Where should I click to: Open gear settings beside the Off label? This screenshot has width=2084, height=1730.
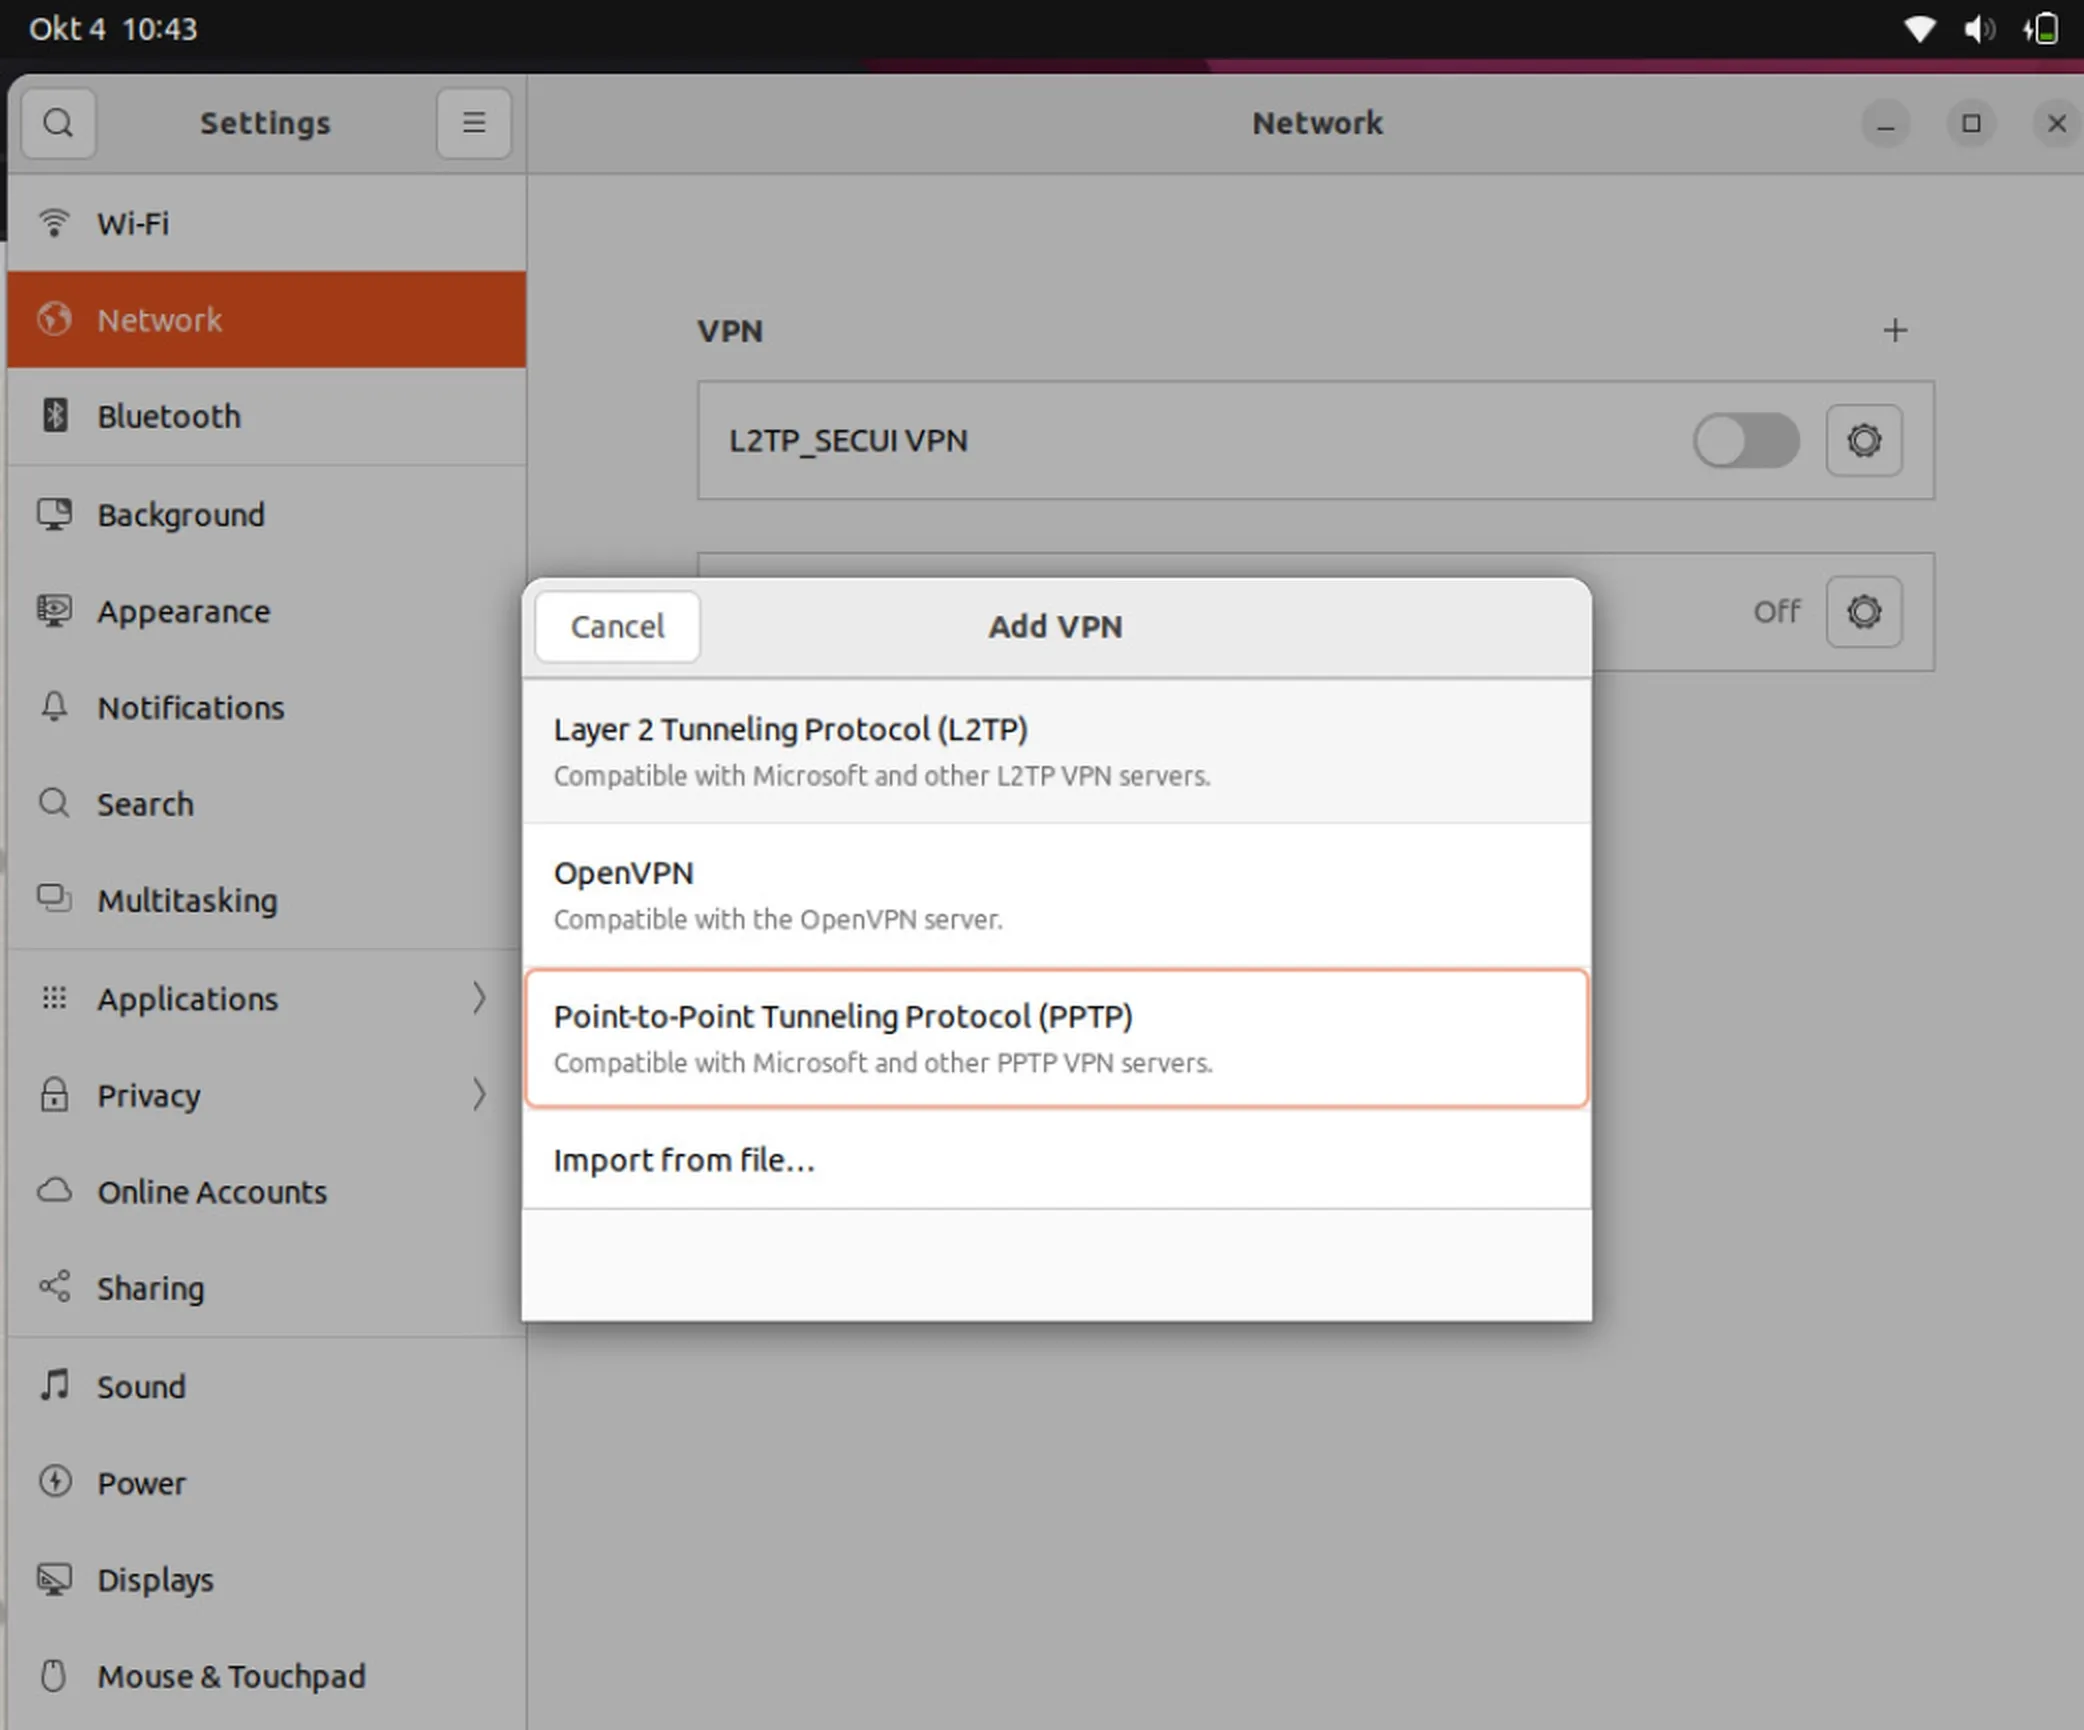[x=1864, y=611]
